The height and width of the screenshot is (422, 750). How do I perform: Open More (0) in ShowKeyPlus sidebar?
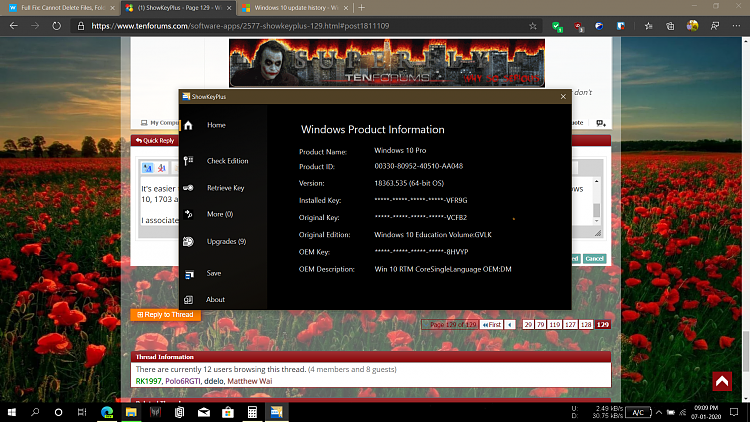[220, 214]
